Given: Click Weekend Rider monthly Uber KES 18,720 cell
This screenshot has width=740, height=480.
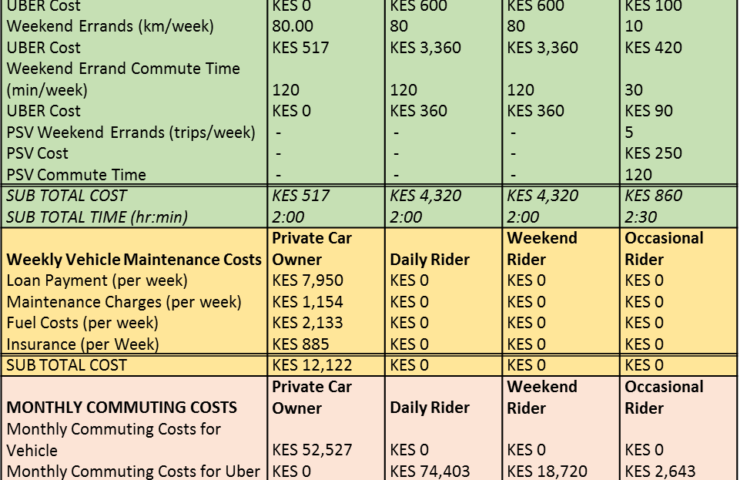Looking at the screenshot, I should coord(561,471).
